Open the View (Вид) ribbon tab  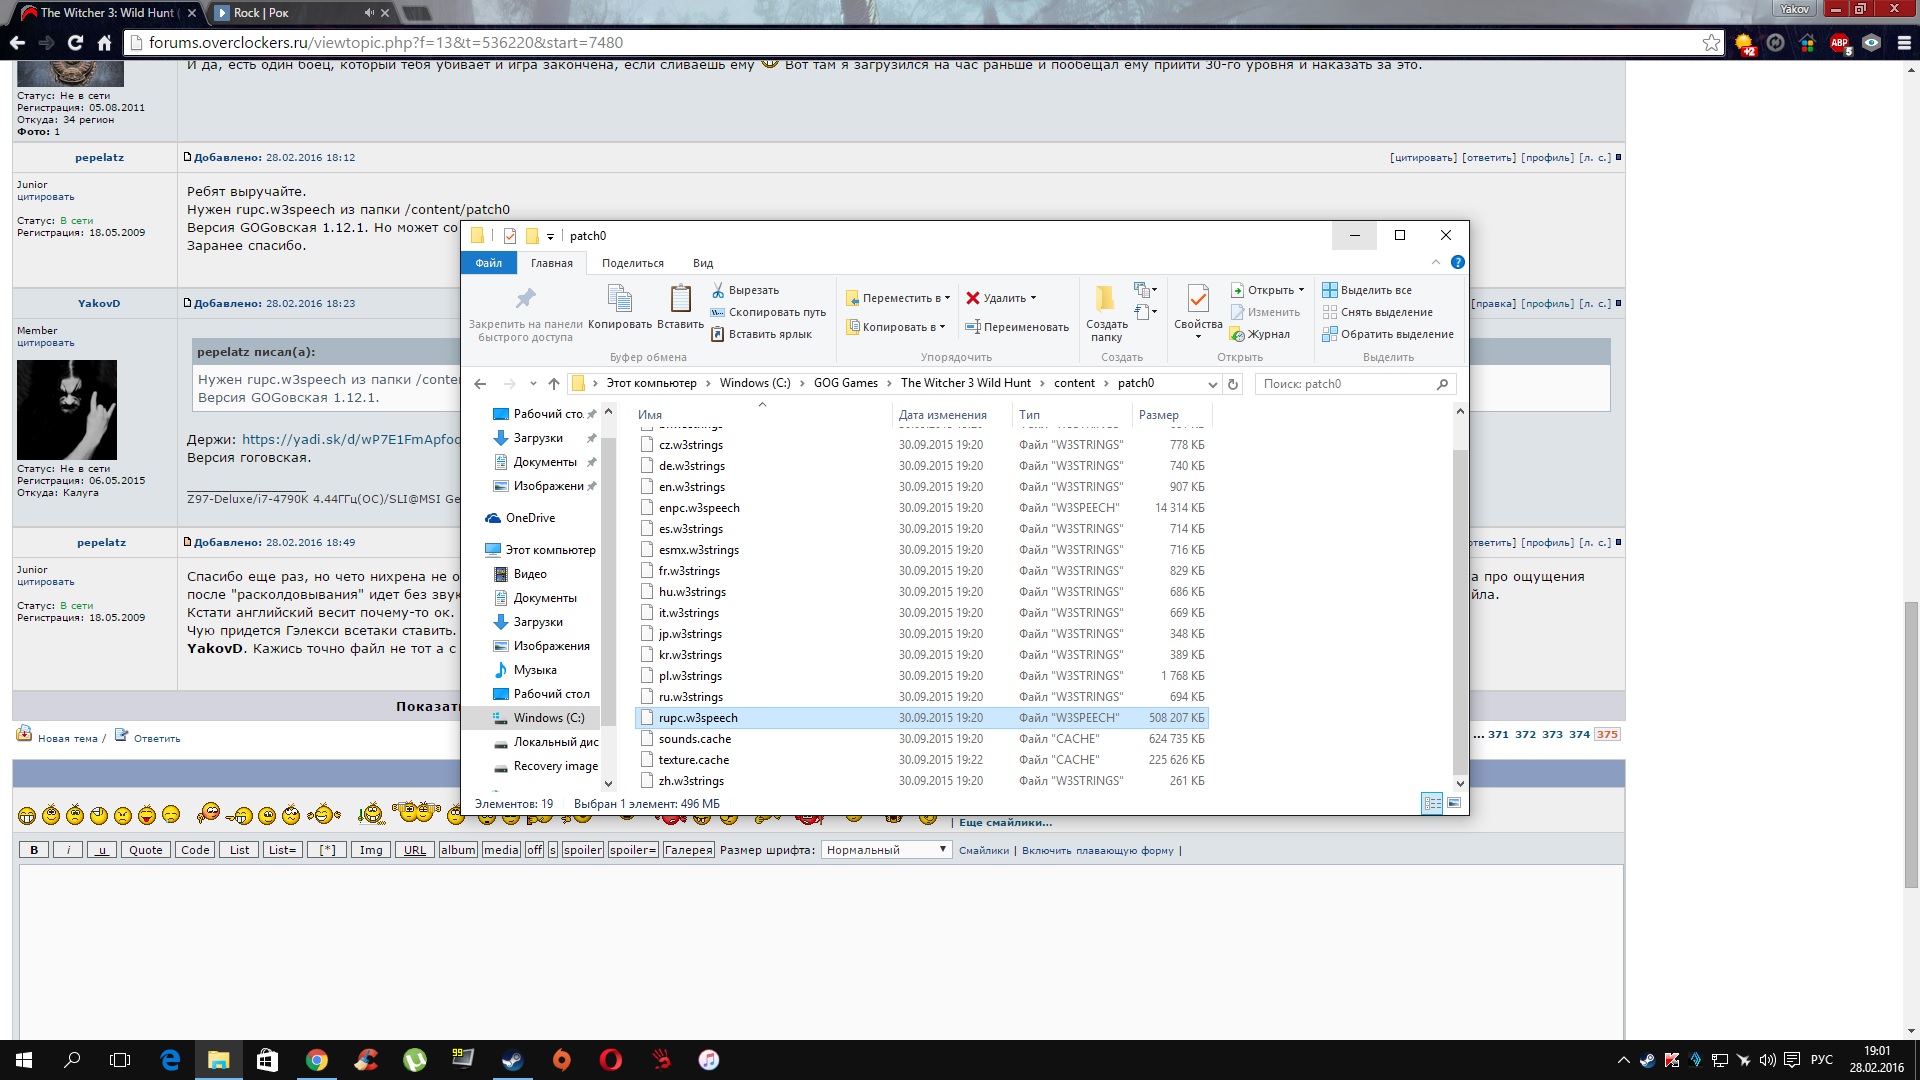[x=702, y=263]
